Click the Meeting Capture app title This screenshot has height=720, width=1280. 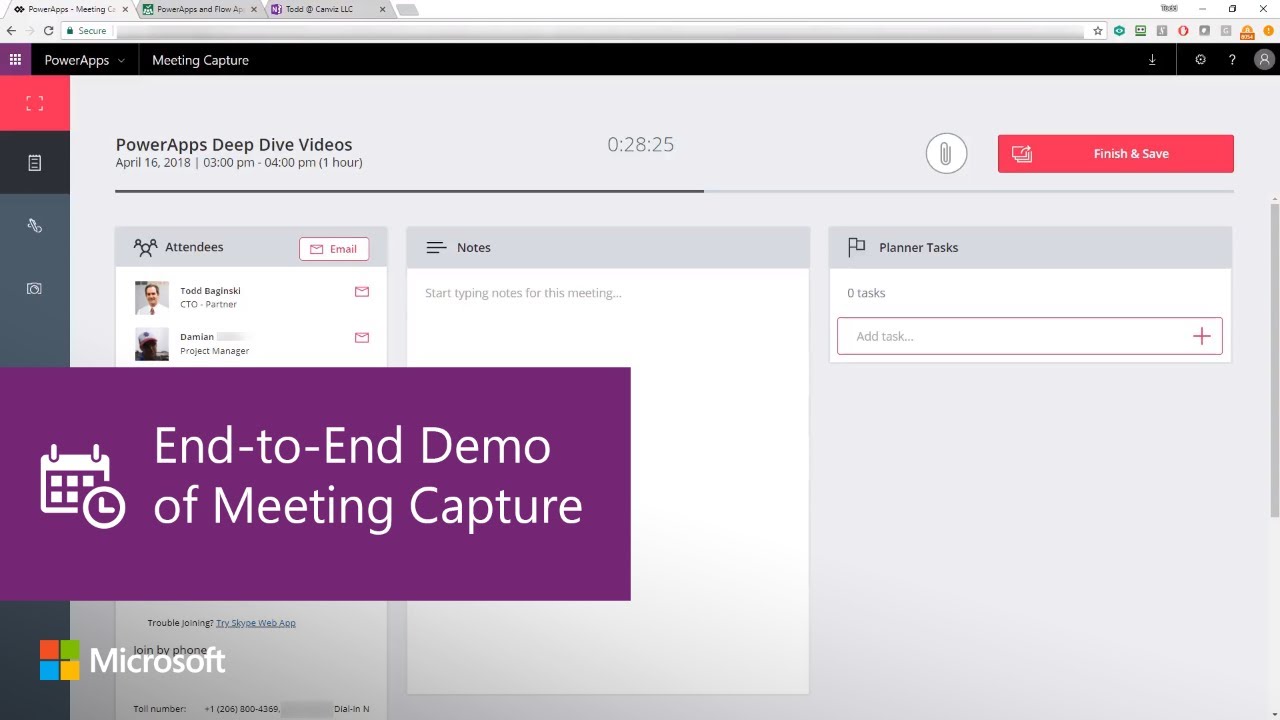200,60
